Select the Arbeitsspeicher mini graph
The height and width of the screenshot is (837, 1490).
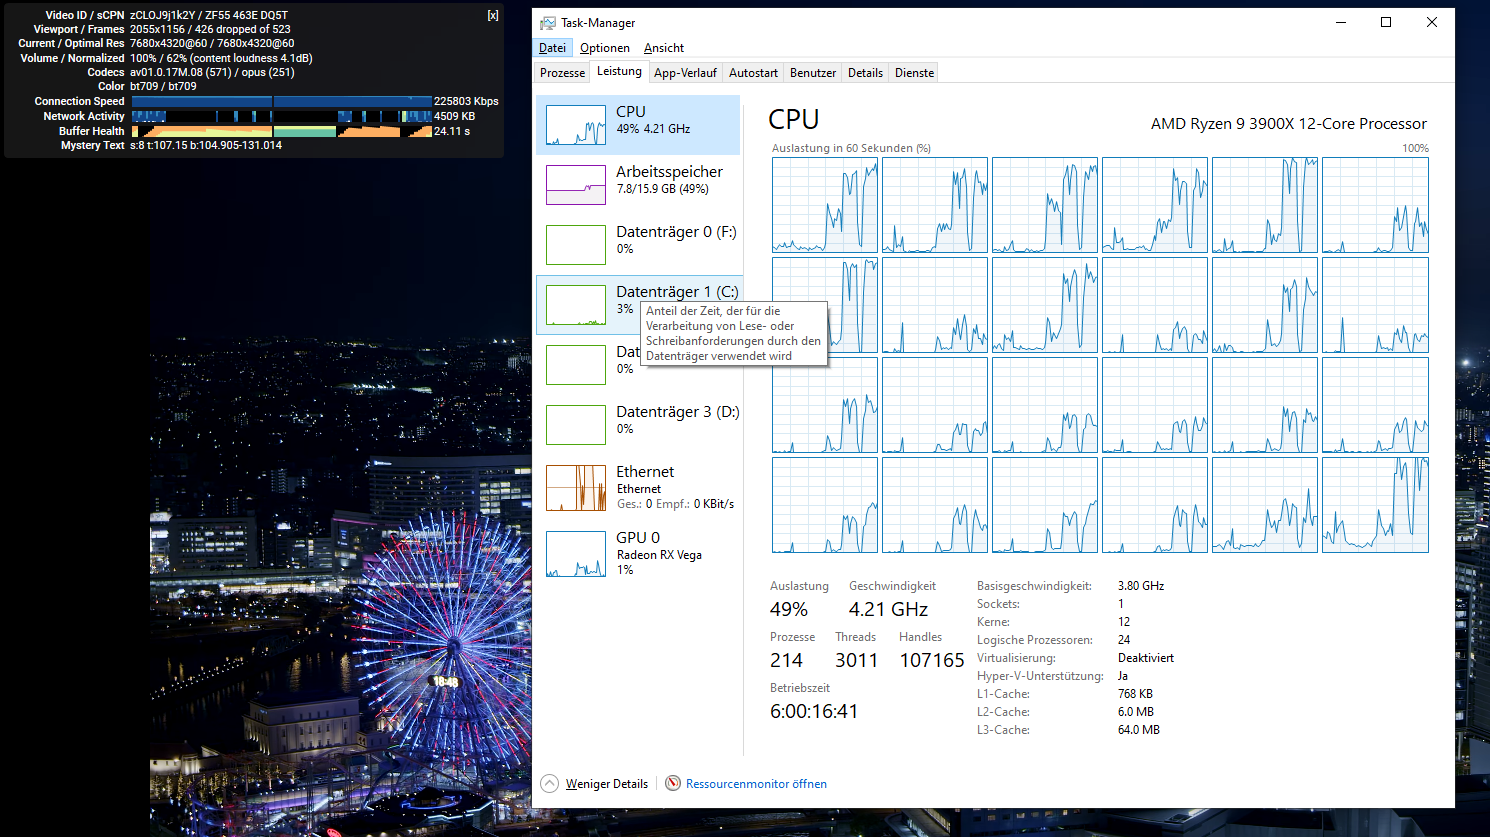576,185
